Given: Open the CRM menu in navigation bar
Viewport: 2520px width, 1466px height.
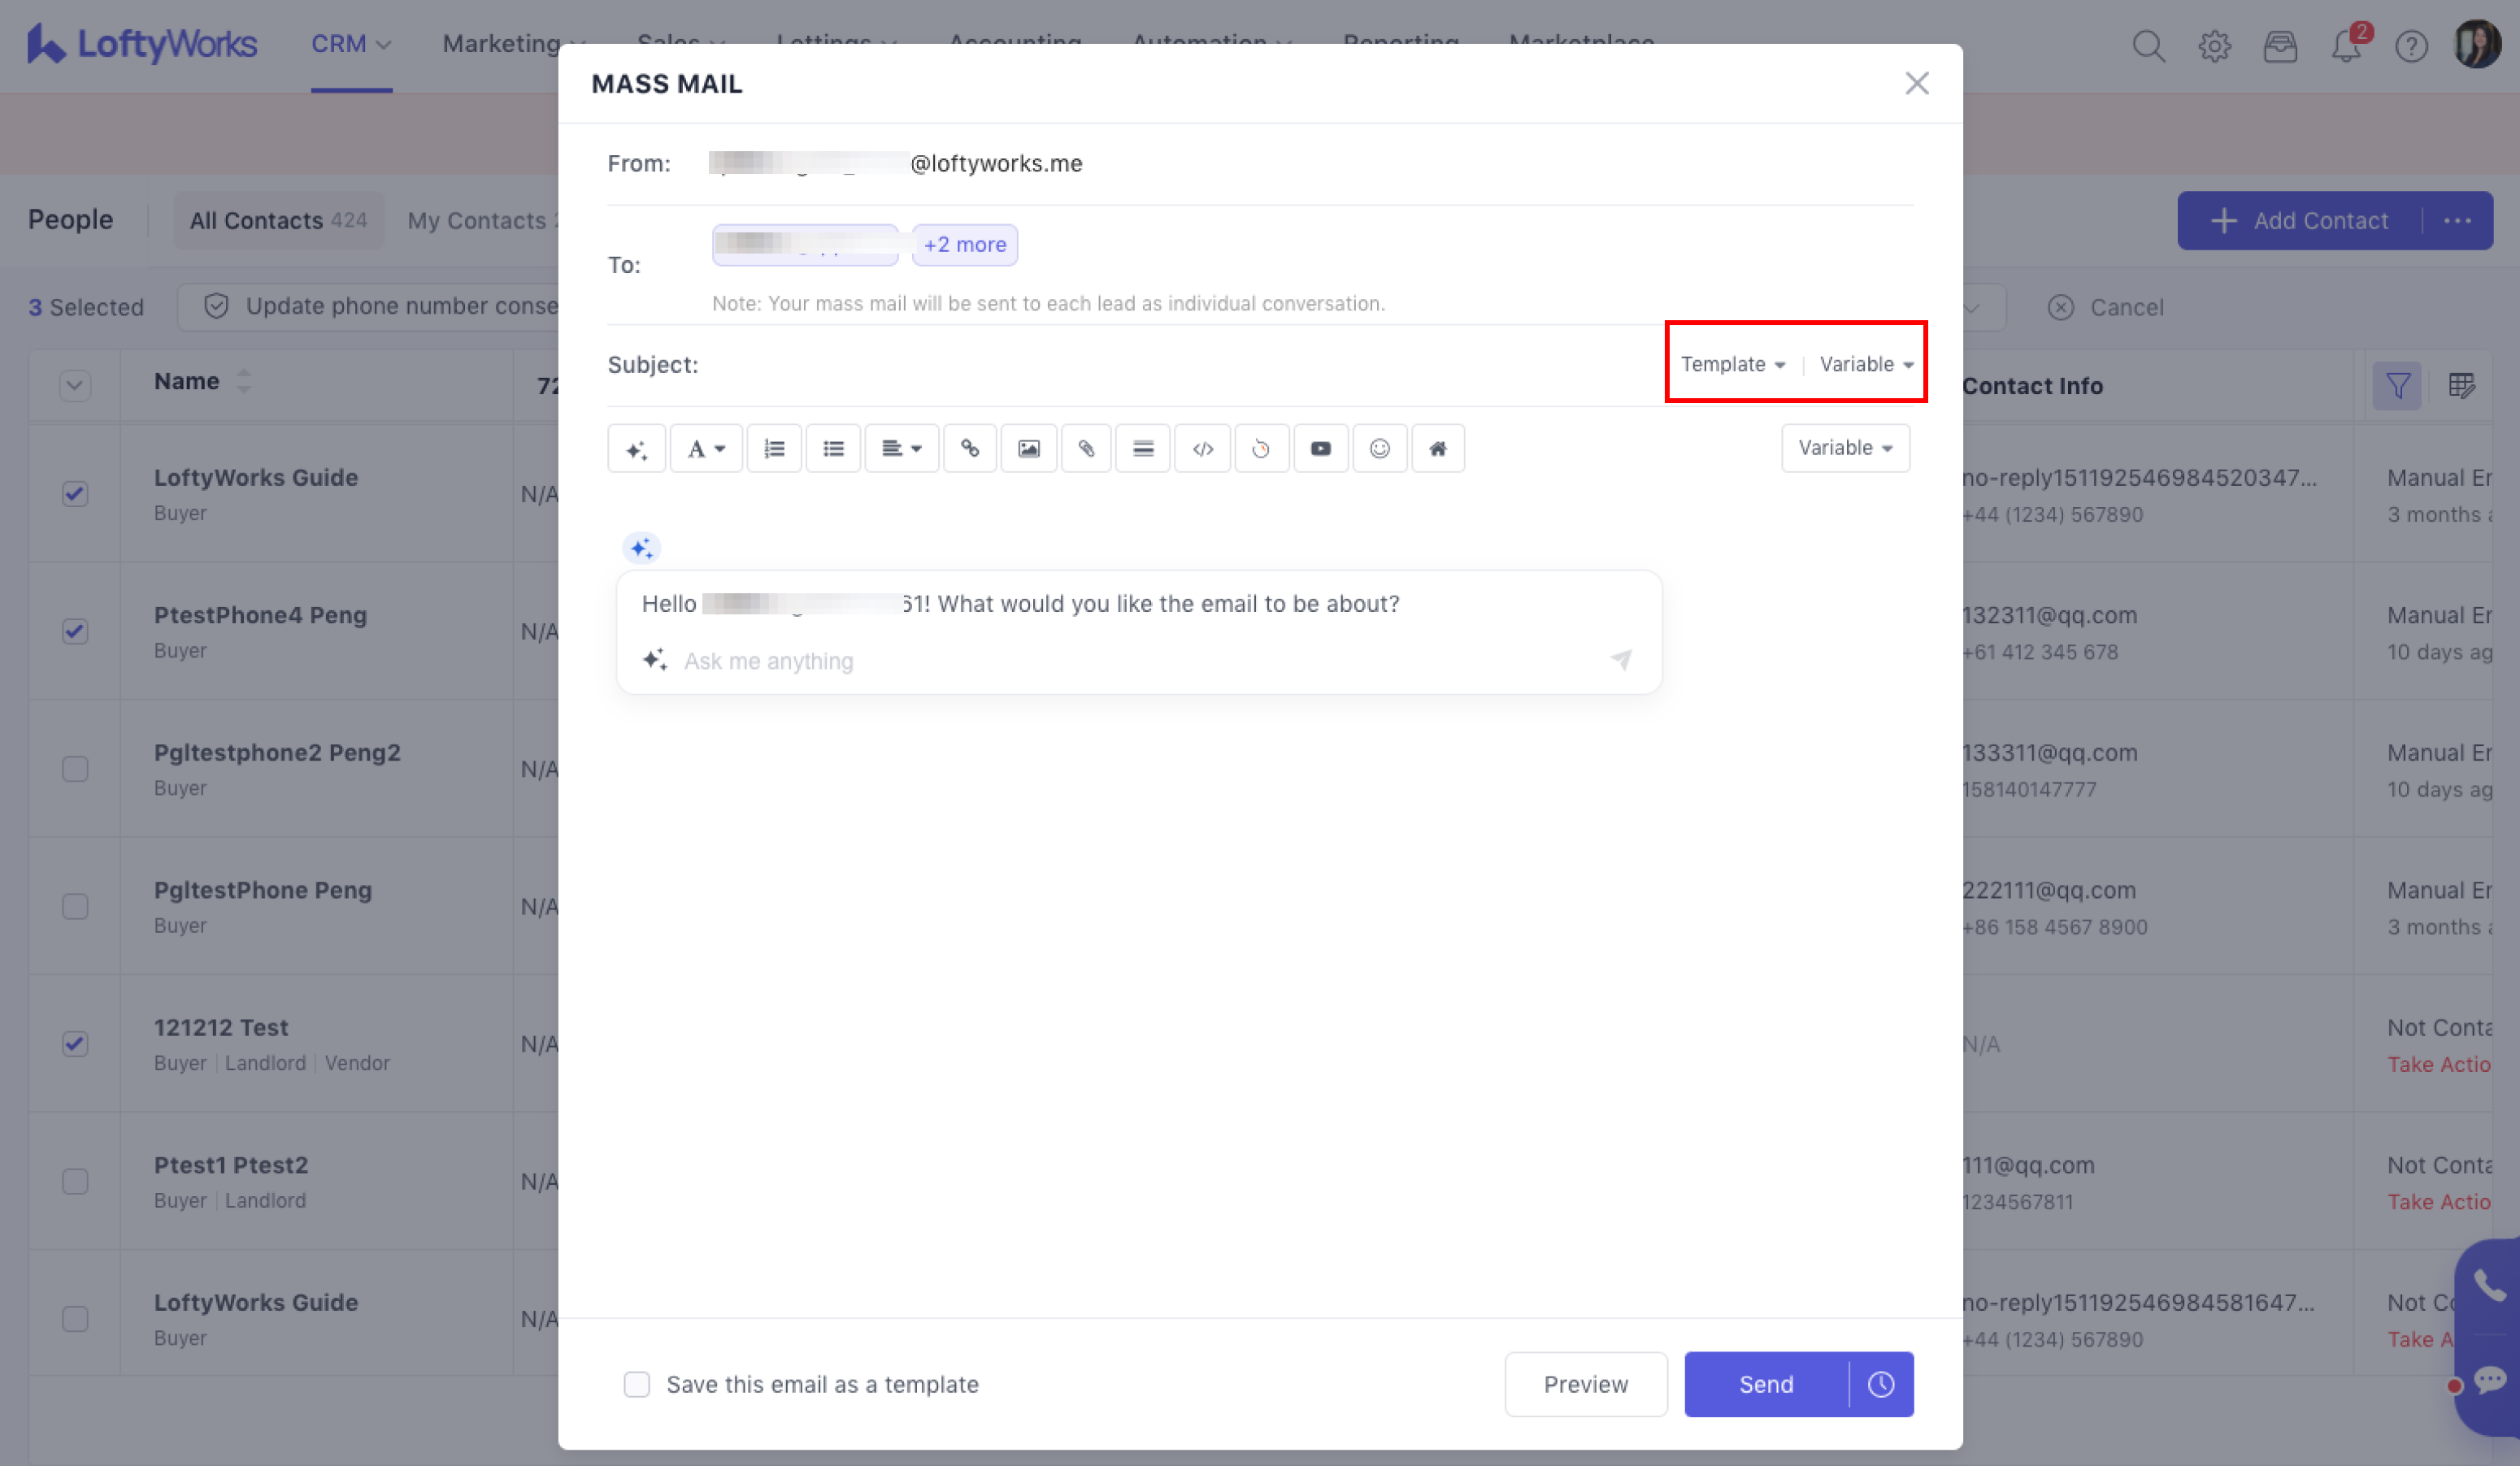Looking at the screenshot, I should pyautogui.click(x=350, y=44).
